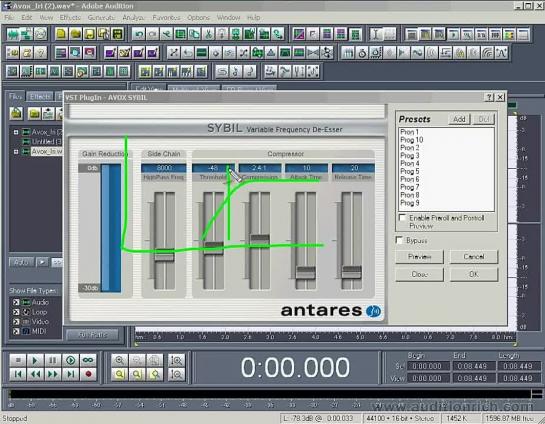
Task: Stop playback with the Stop button
Action: 18,360
